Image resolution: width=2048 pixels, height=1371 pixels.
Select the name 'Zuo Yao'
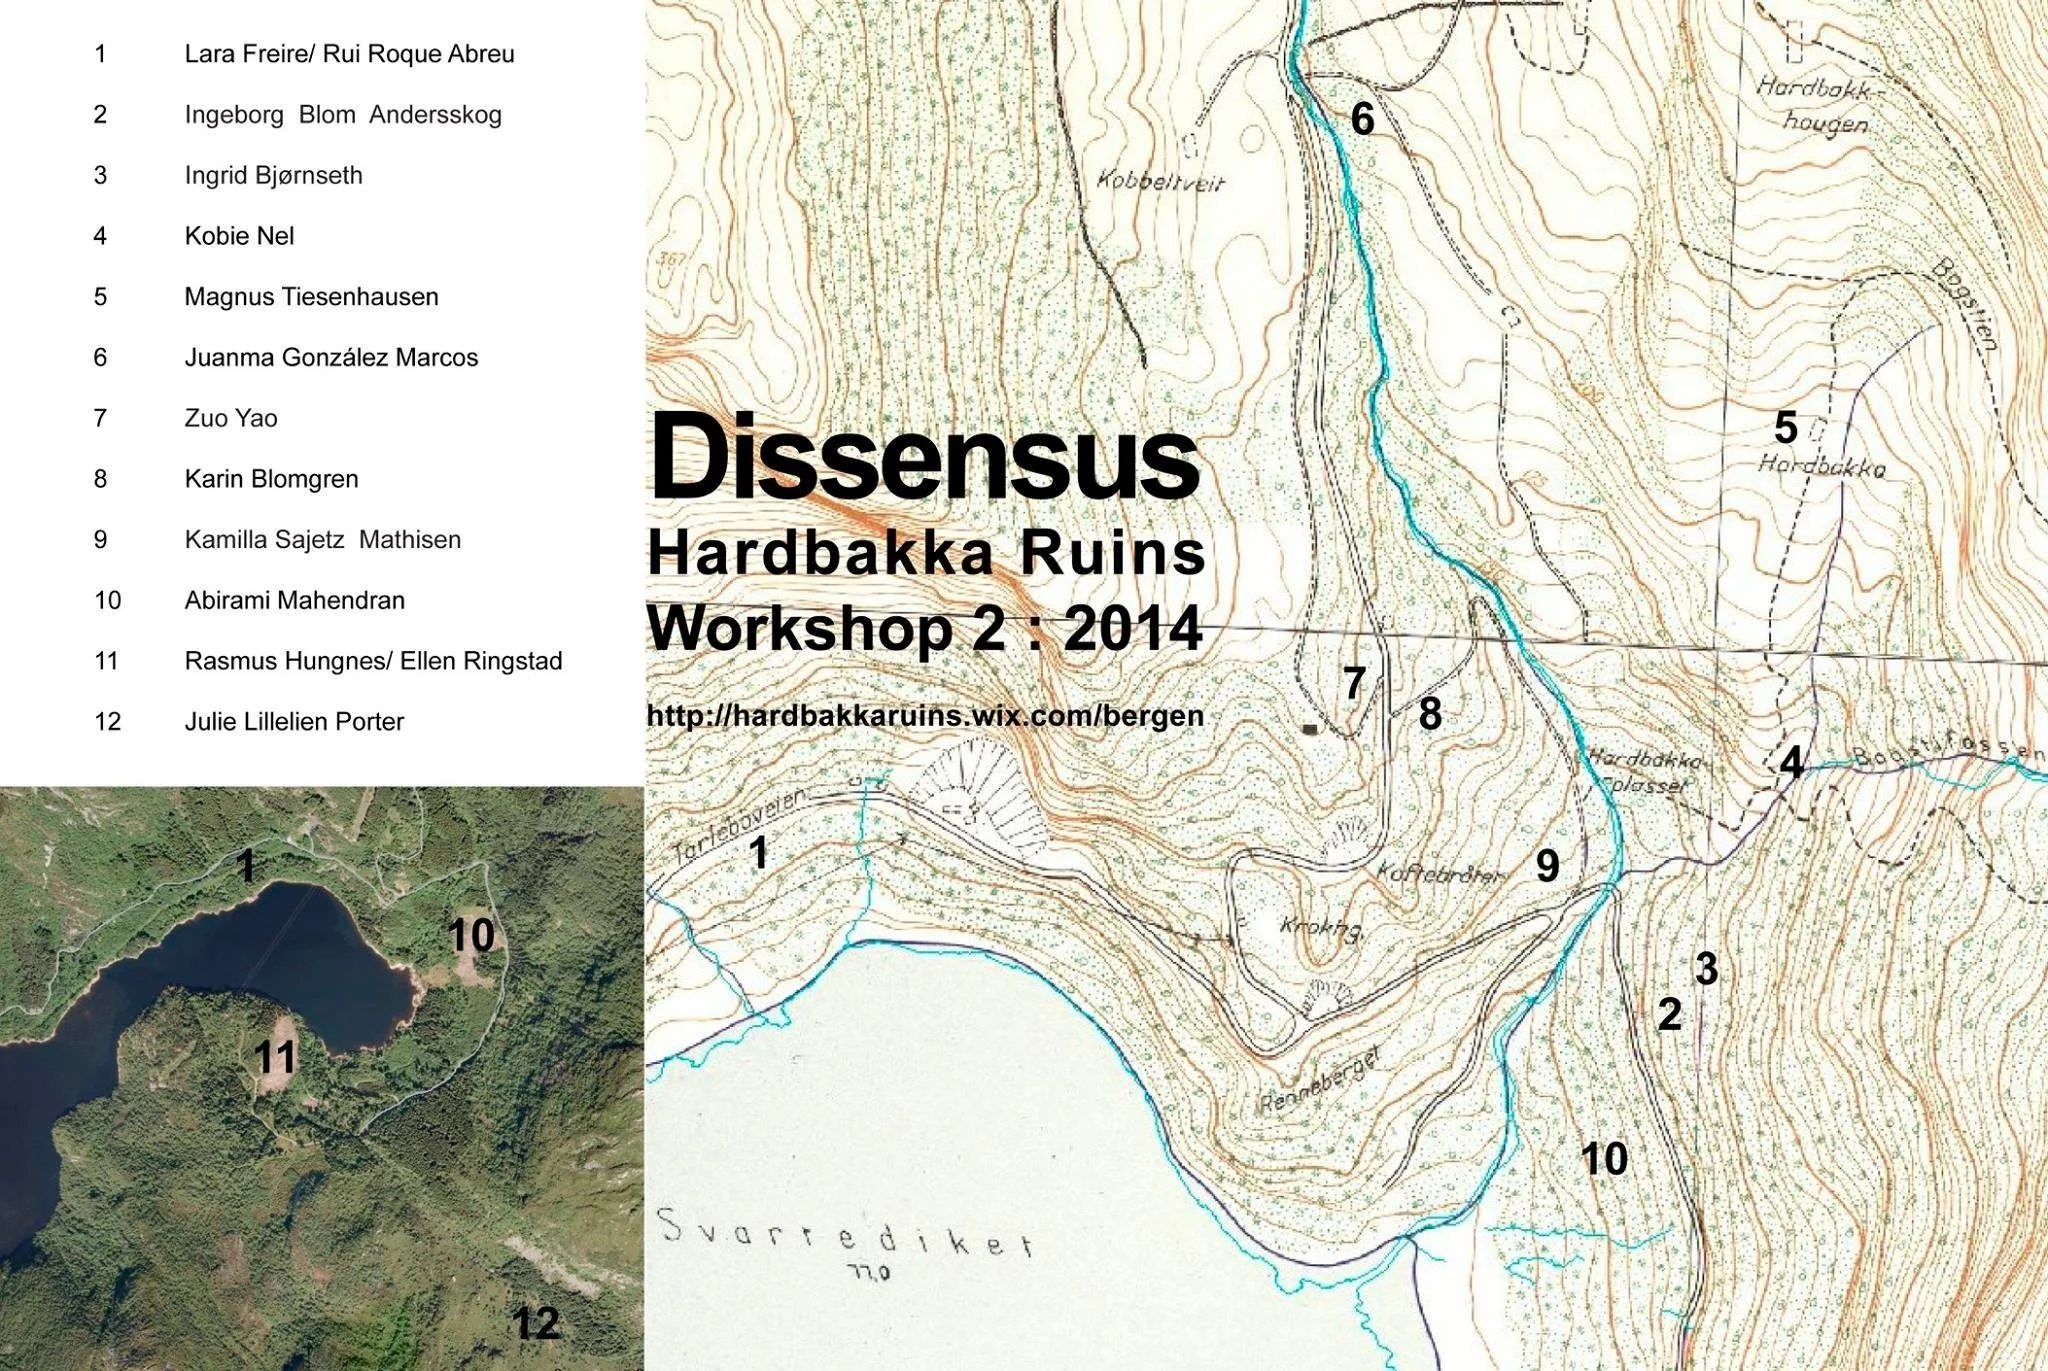click(x=231, y=418)
